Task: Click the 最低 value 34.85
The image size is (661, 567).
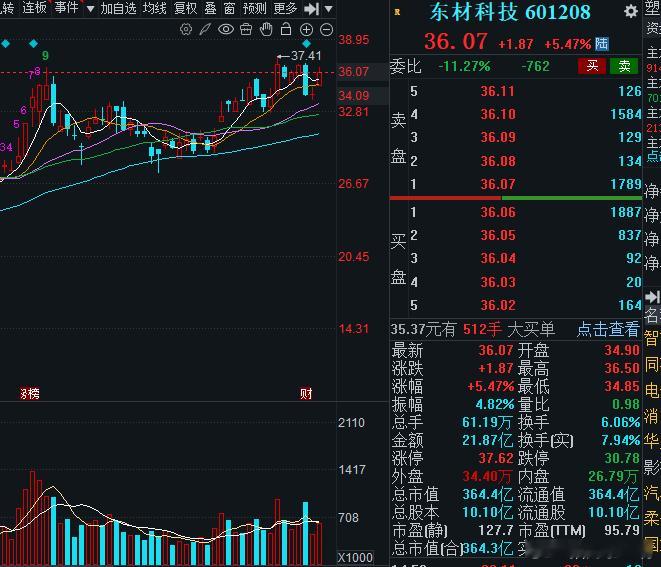Action: pyautogui.click(x=622, y=386)
